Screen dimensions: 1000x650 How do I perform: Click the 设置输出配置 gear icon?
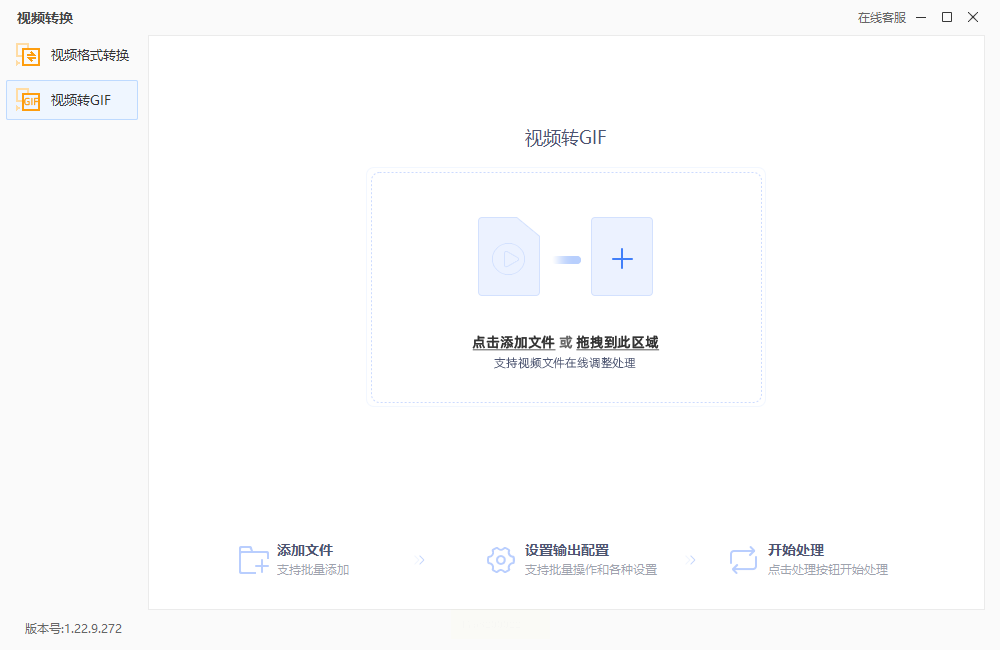[501, 560]
